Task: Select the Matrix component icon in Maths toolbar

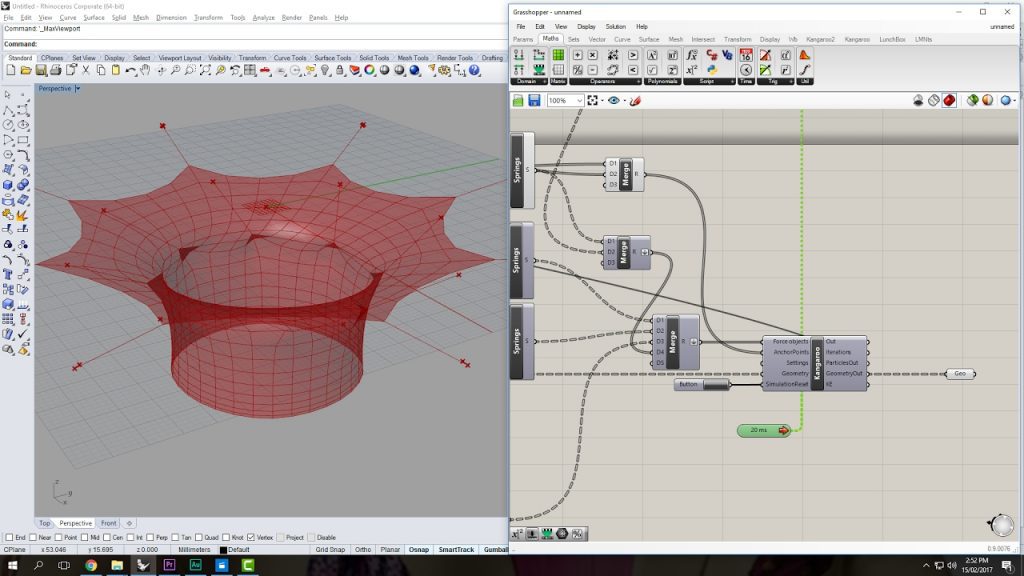Action: [x=556, y=55]
